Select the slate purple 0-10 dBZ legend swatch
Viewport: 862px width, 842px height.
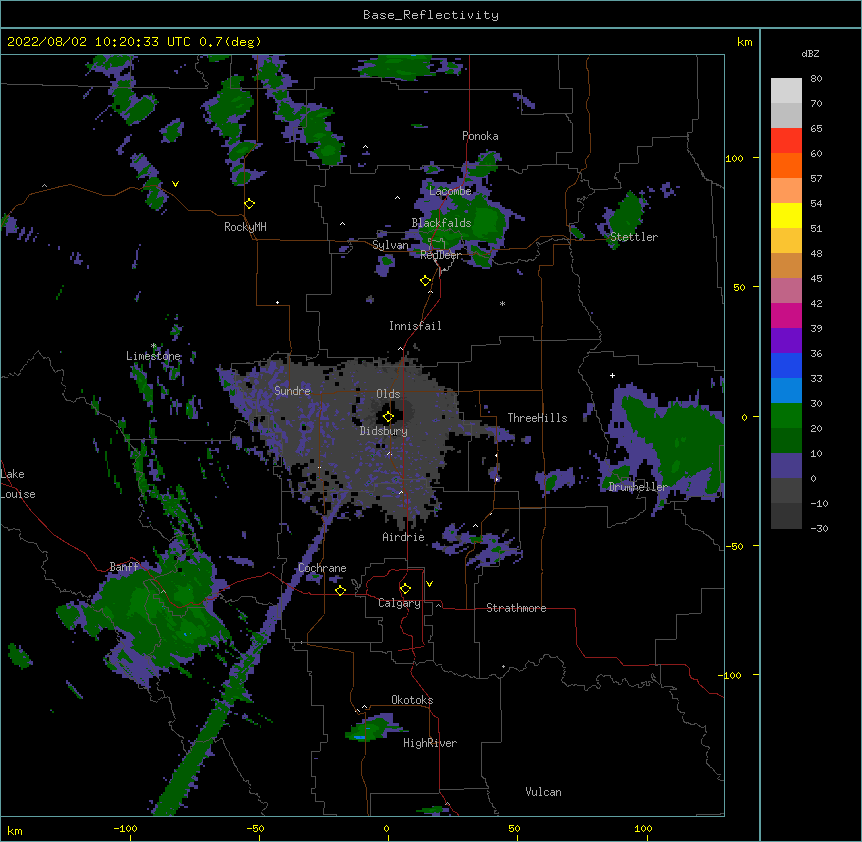[x=786, y=466]
